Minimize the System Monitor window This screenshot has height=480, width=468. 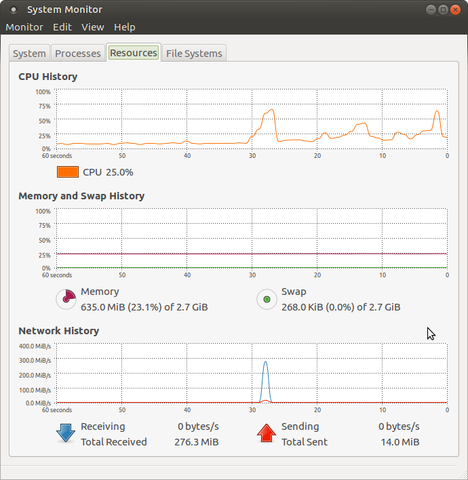[431, 10]
